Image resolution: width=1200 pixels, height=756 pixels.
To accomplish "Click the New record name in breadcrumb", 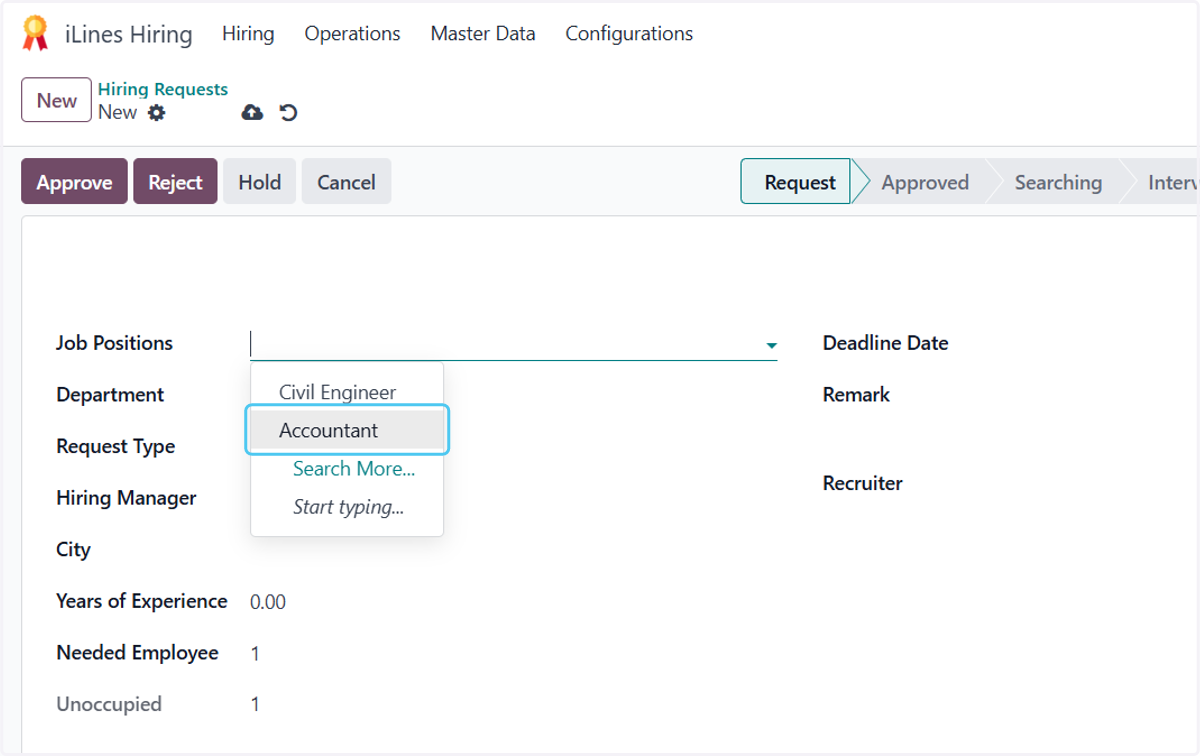I will 117,112.
